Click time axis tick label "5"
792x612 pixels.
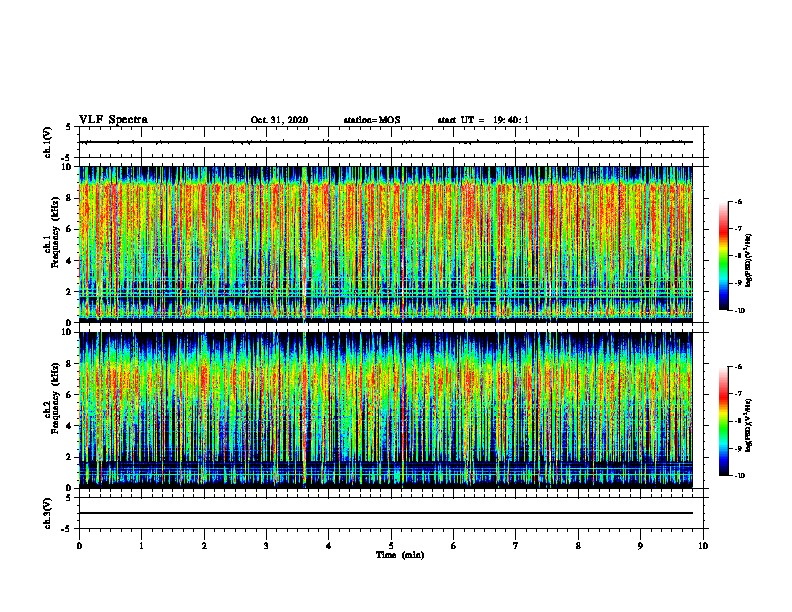coord(391,546)
